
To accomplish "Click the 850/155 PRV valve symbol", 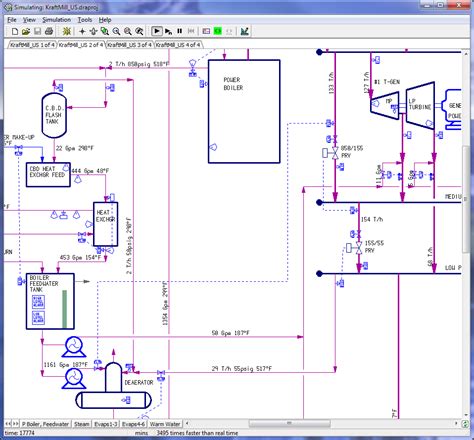I will [335, 153].
